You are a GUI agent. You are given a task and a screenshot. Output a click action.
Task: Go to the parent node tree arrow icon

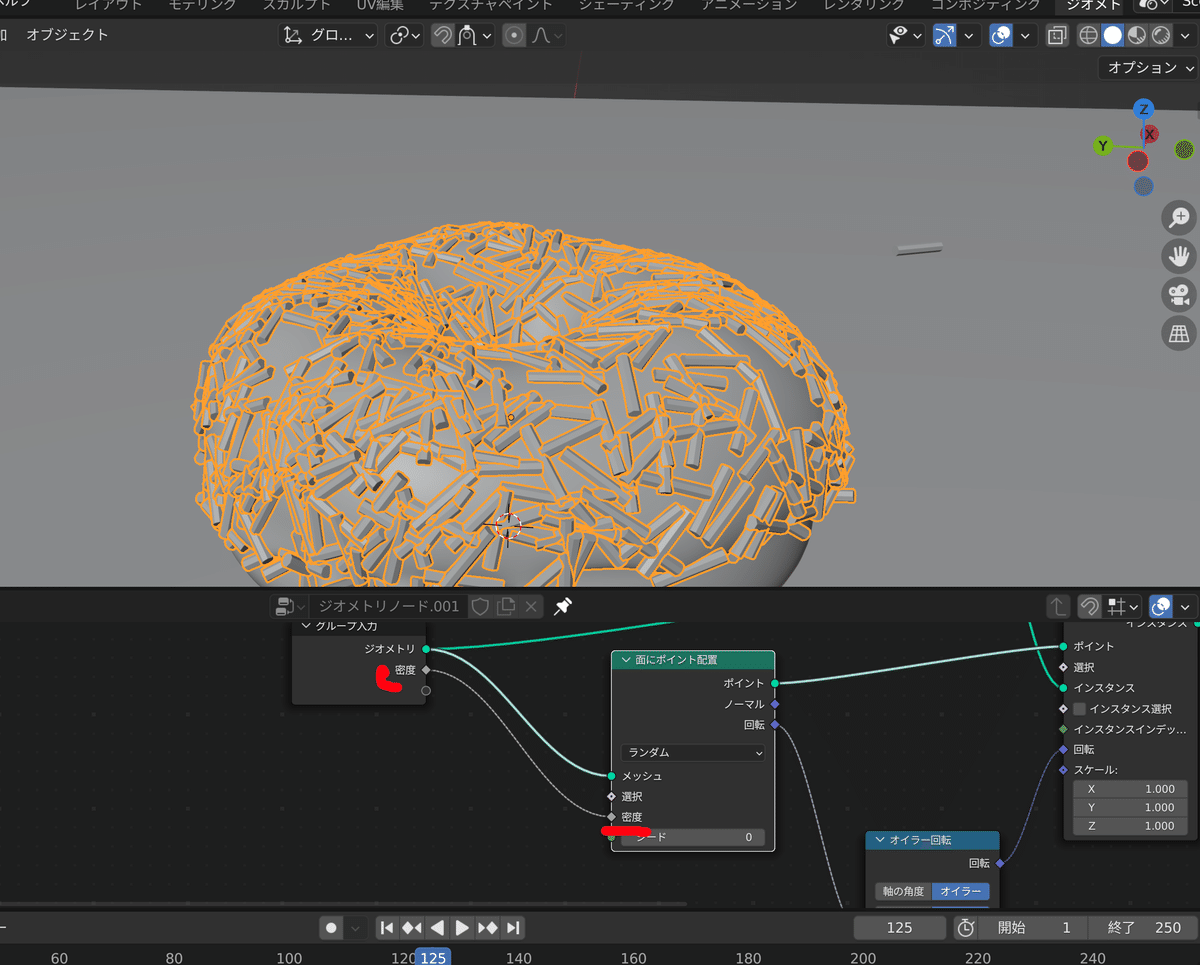point(1058,607)
